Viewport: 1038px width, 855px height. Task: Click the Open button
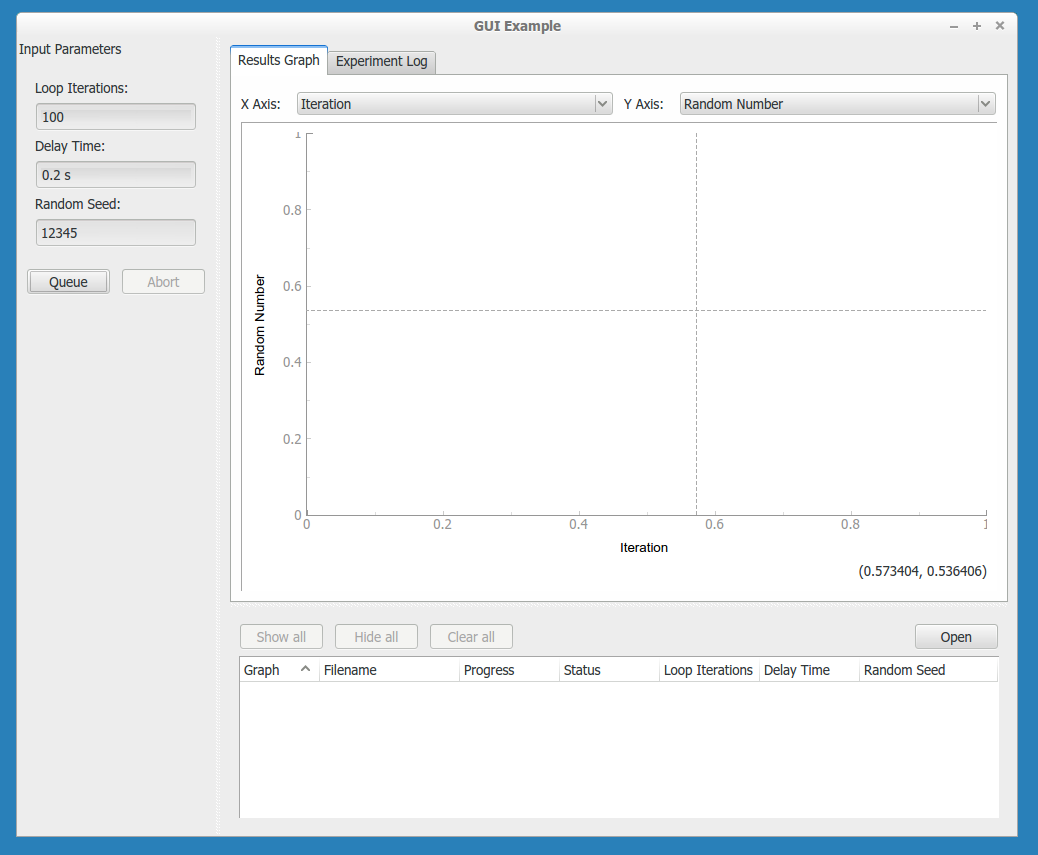[x=955, y=637]
